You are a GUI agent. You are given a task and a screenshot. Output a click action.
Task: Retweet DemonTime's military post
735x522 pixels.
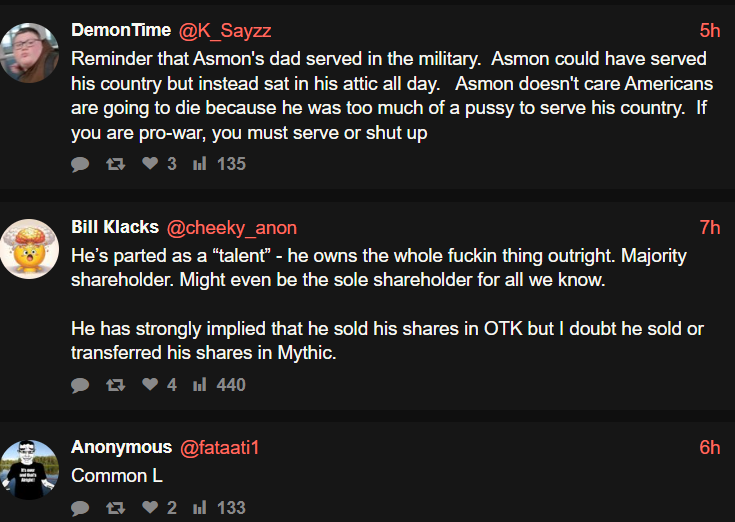click(115, 164)
